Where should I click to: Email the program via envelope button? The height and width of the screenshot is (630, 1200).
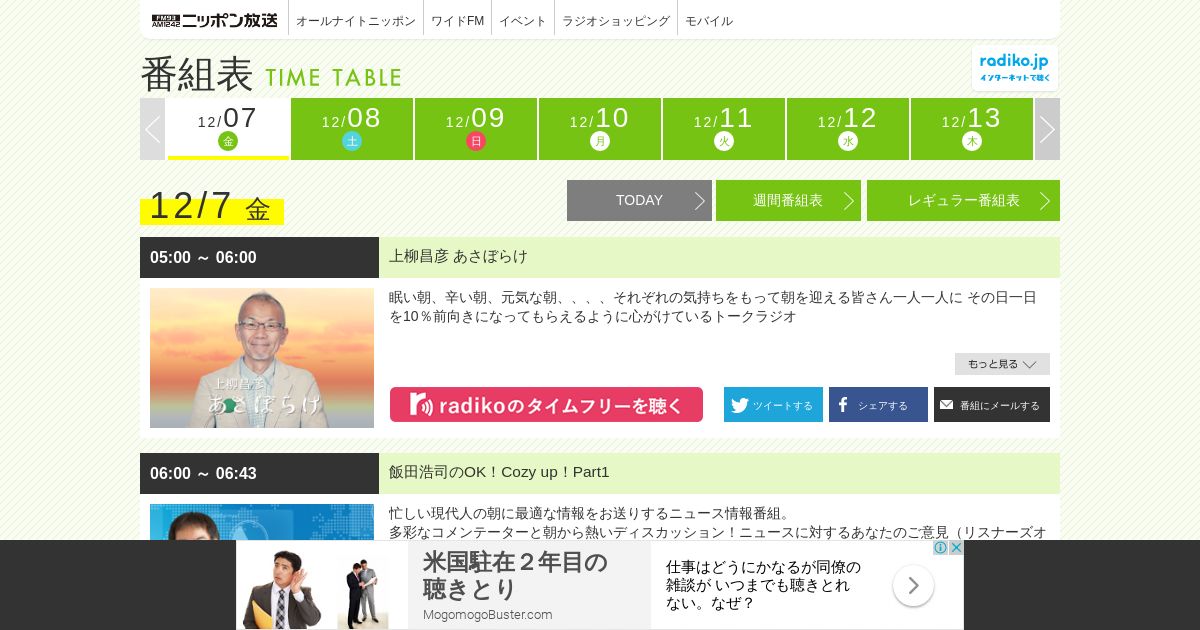point(992,405)
